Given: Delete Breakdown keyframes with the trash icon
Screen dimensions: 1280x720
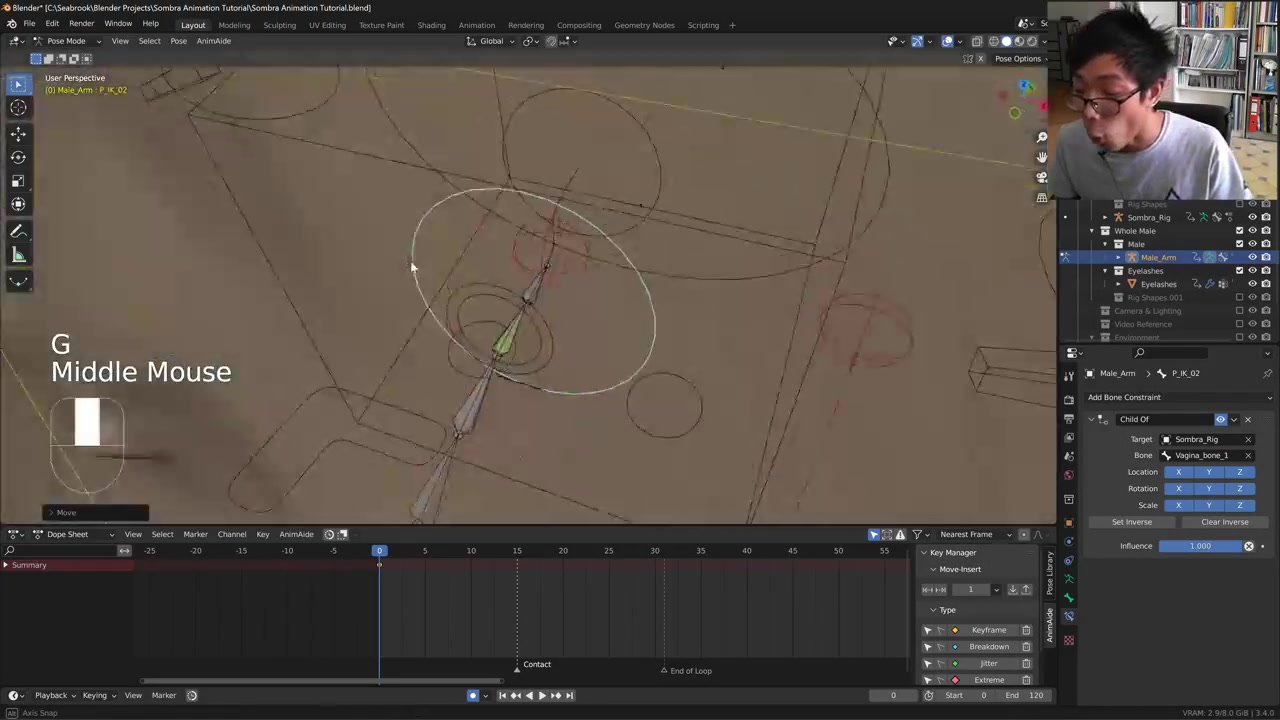Looking at the screenshot, I should [1026, 647].
